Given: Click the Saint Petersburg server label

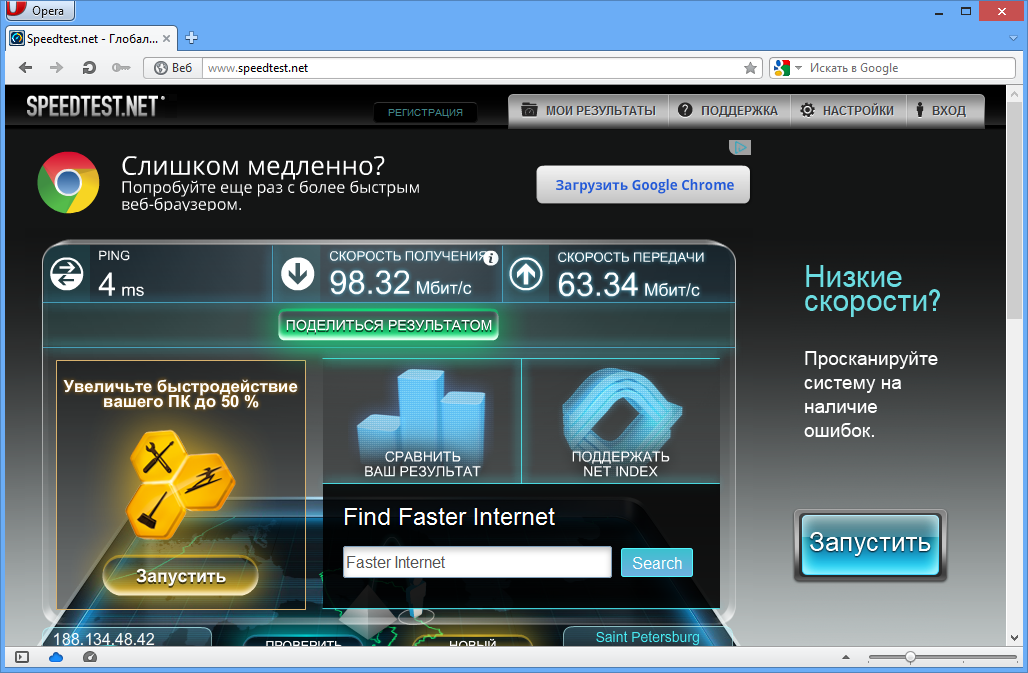Looking at the screenshot, I should tap(647, 637).
